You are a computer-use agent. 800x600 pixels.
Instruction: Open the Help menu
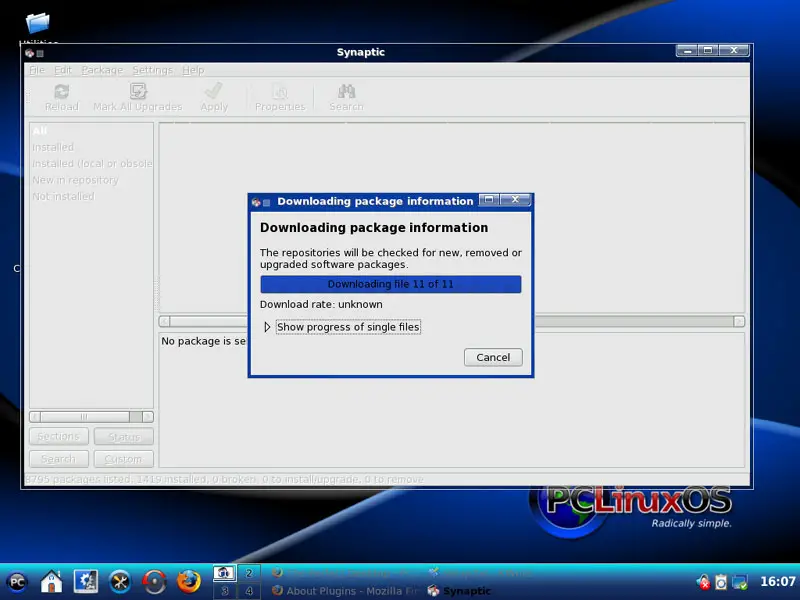coord(193,70)
